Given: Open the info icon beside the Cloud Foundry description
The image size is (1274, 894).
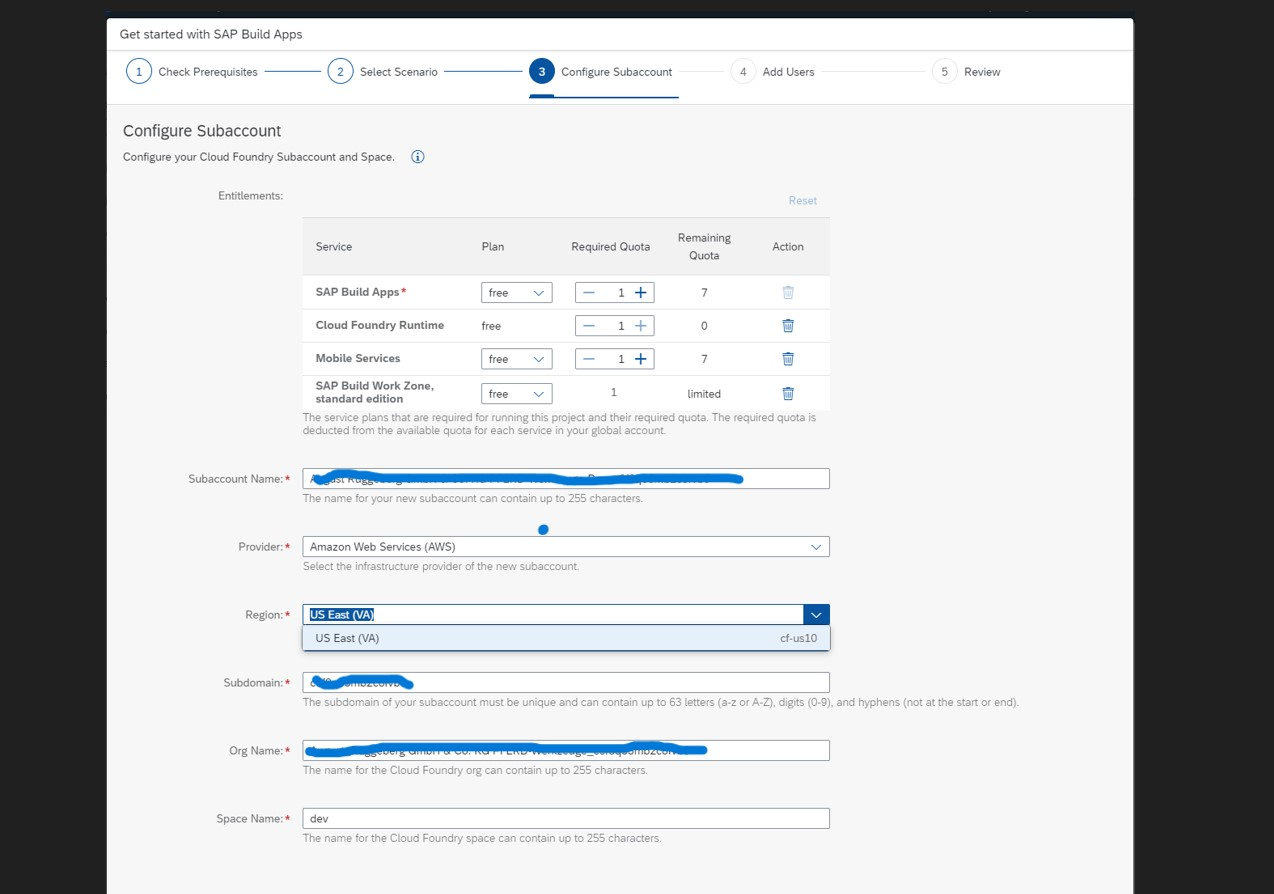Looking at the screenshot, I should tap(418, 157).
